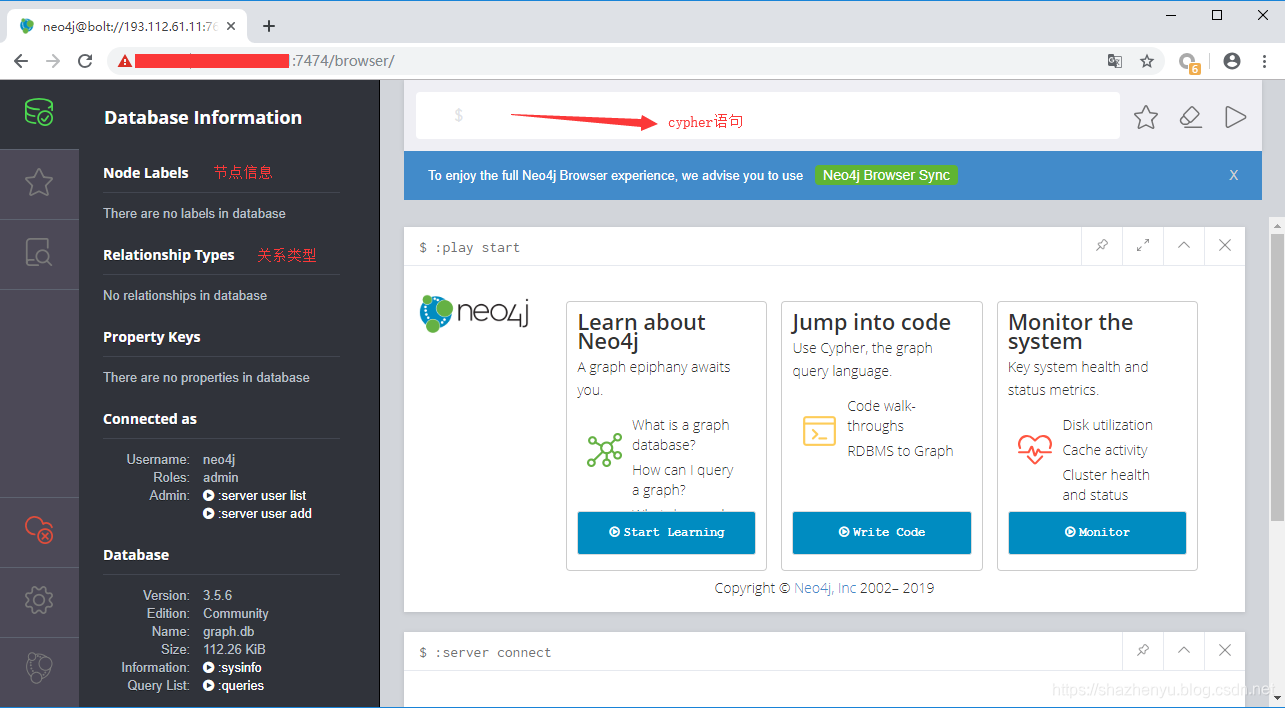
Task: Click the browser forward arrow
Action: coord(53,61)
